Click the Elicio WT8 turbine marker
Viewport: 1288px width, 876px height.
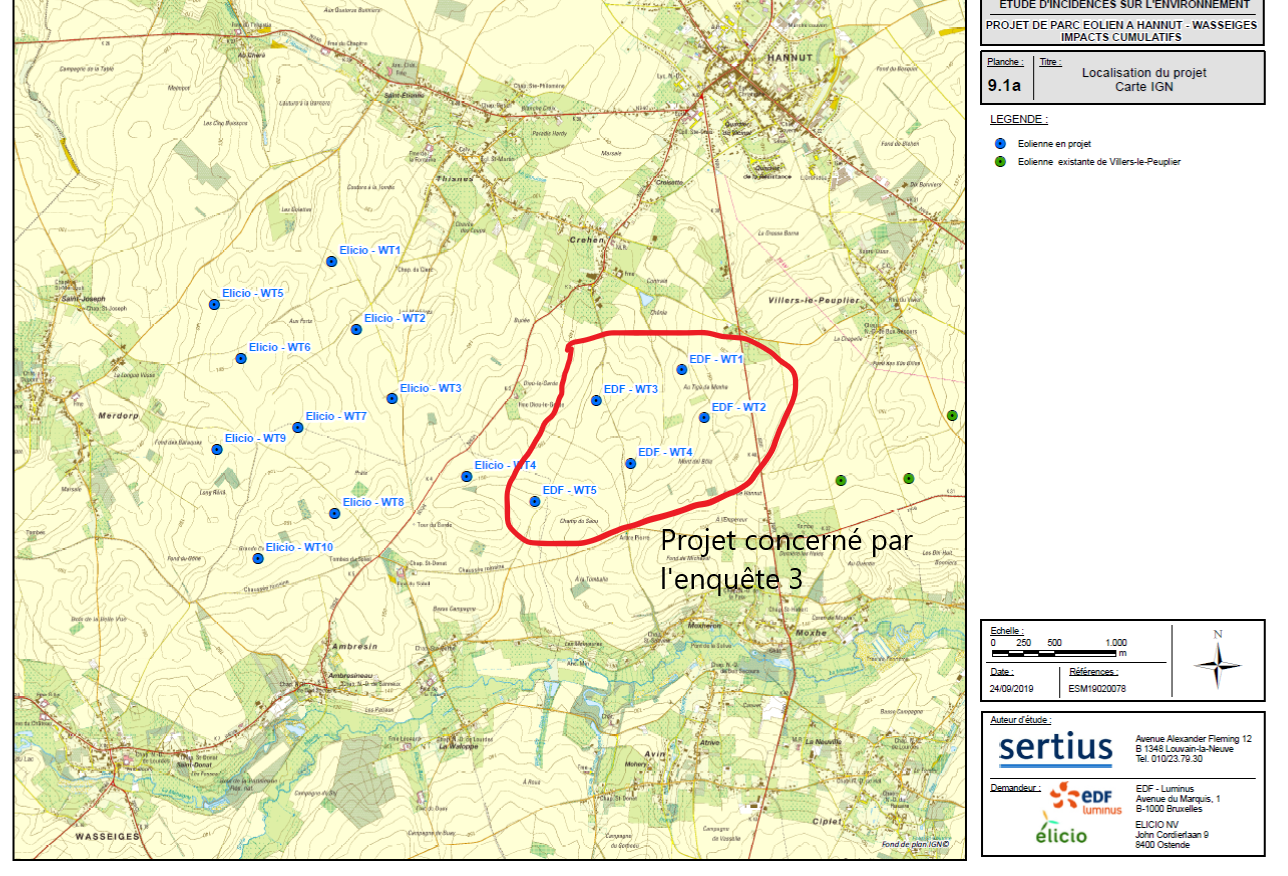click(x=335, y=513)
